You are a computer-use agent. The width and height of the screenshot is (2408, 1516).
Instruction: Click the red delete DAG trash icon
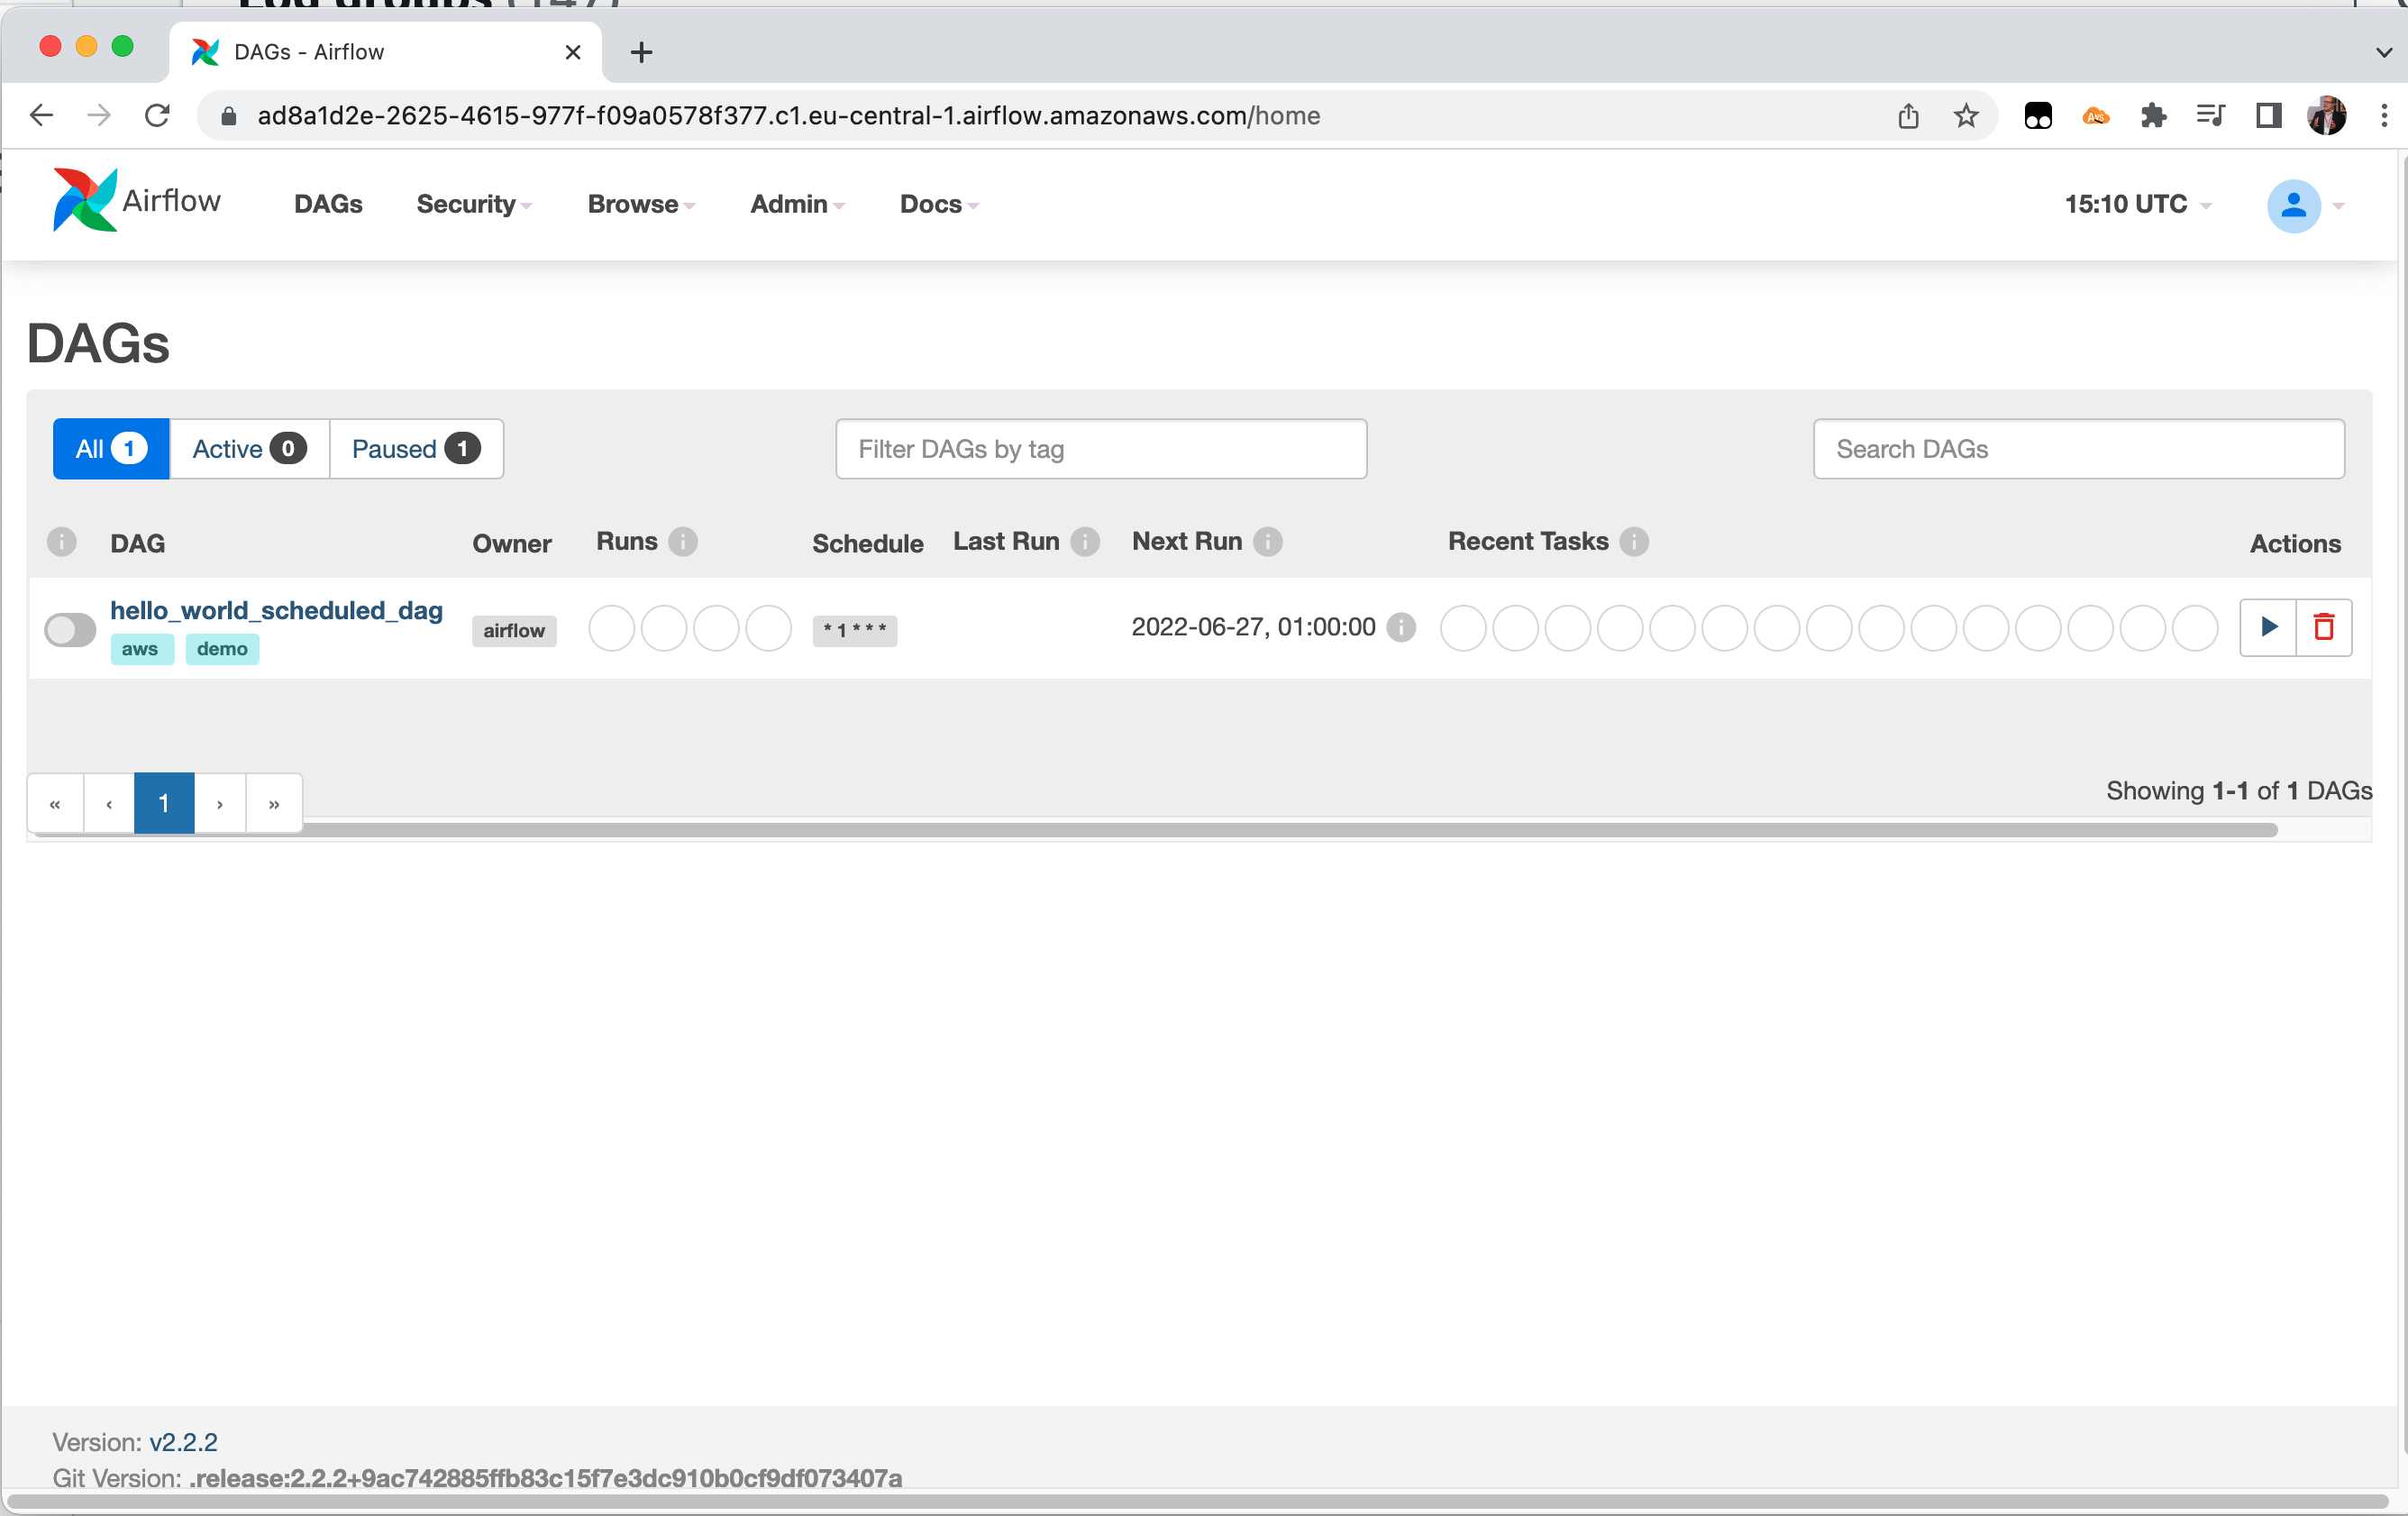2323,627
